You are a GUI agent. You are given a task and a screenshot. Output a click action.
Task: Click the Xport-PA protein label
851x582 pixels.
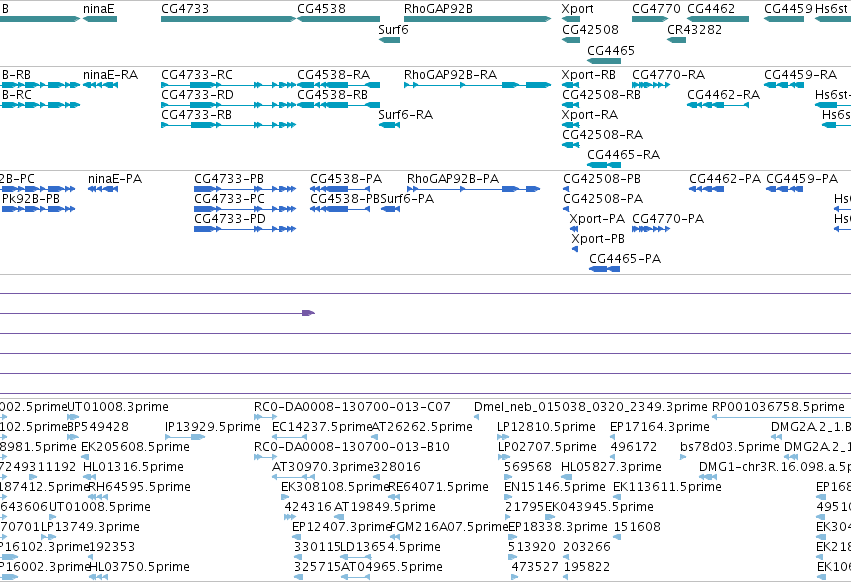click(597, 219)
